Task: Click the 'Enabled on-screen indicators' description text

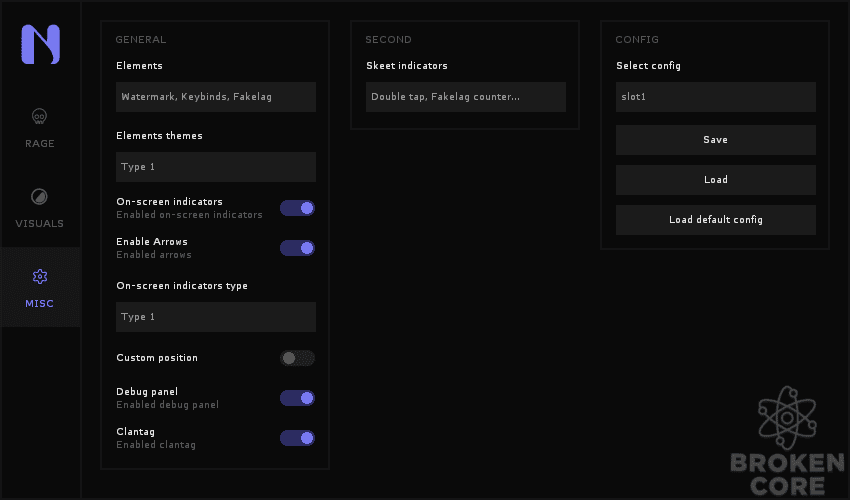Action: click(189, 215)
